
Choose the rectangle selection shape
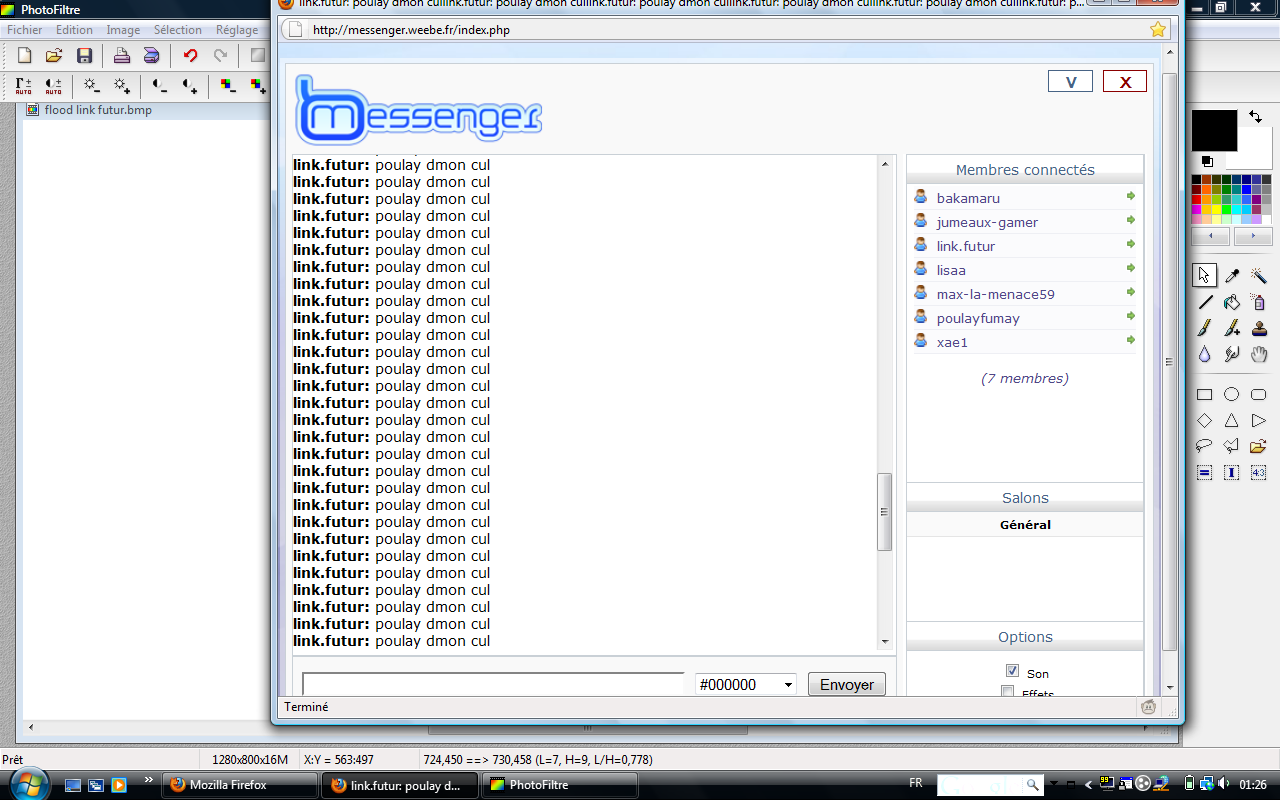tap(1205, 395)
